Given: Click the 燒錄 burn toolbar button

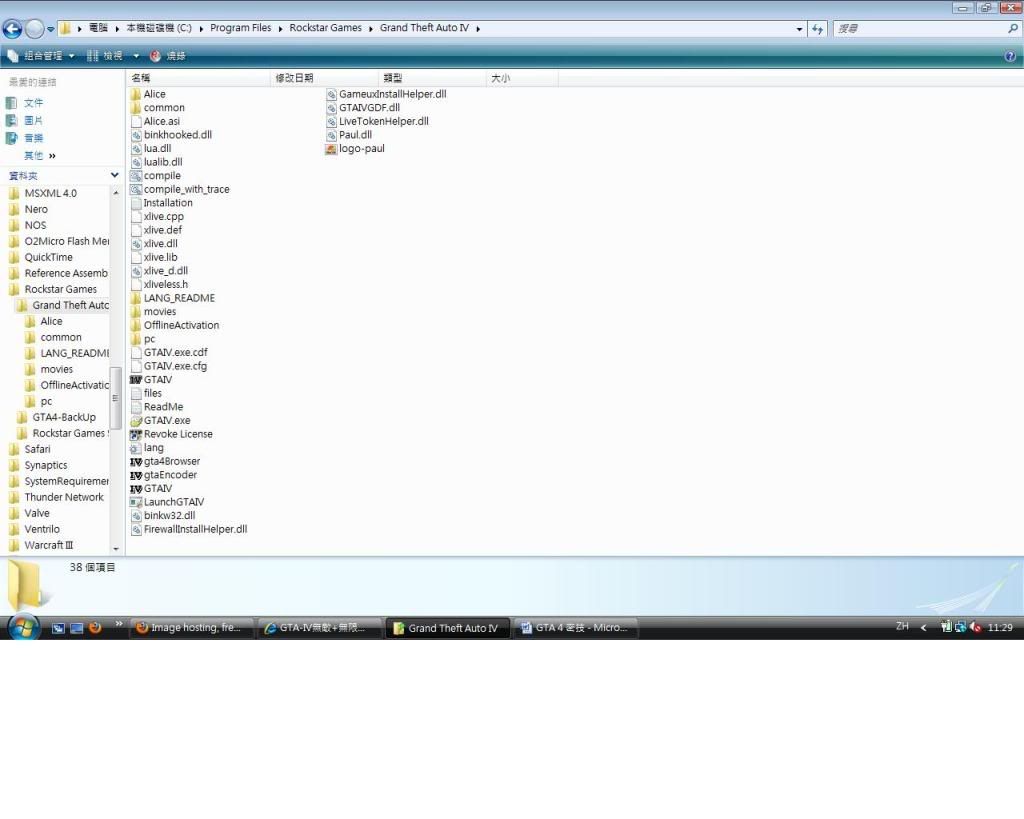Looking at the screenshot, I should 168,56.
